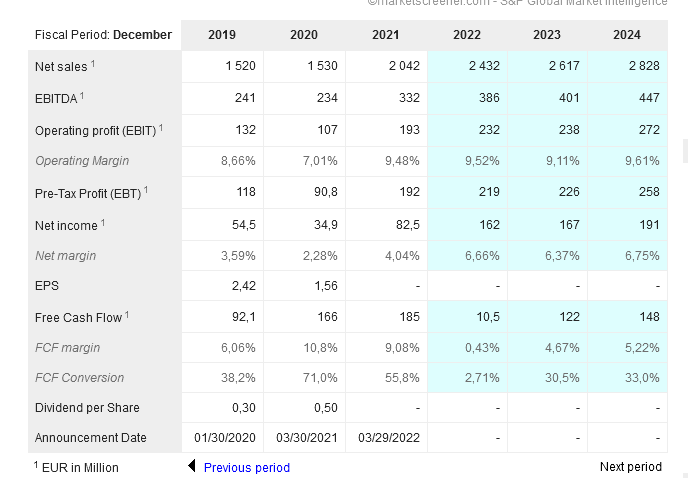
Task: Click the EBIT value 107
Action: (327, 129)
